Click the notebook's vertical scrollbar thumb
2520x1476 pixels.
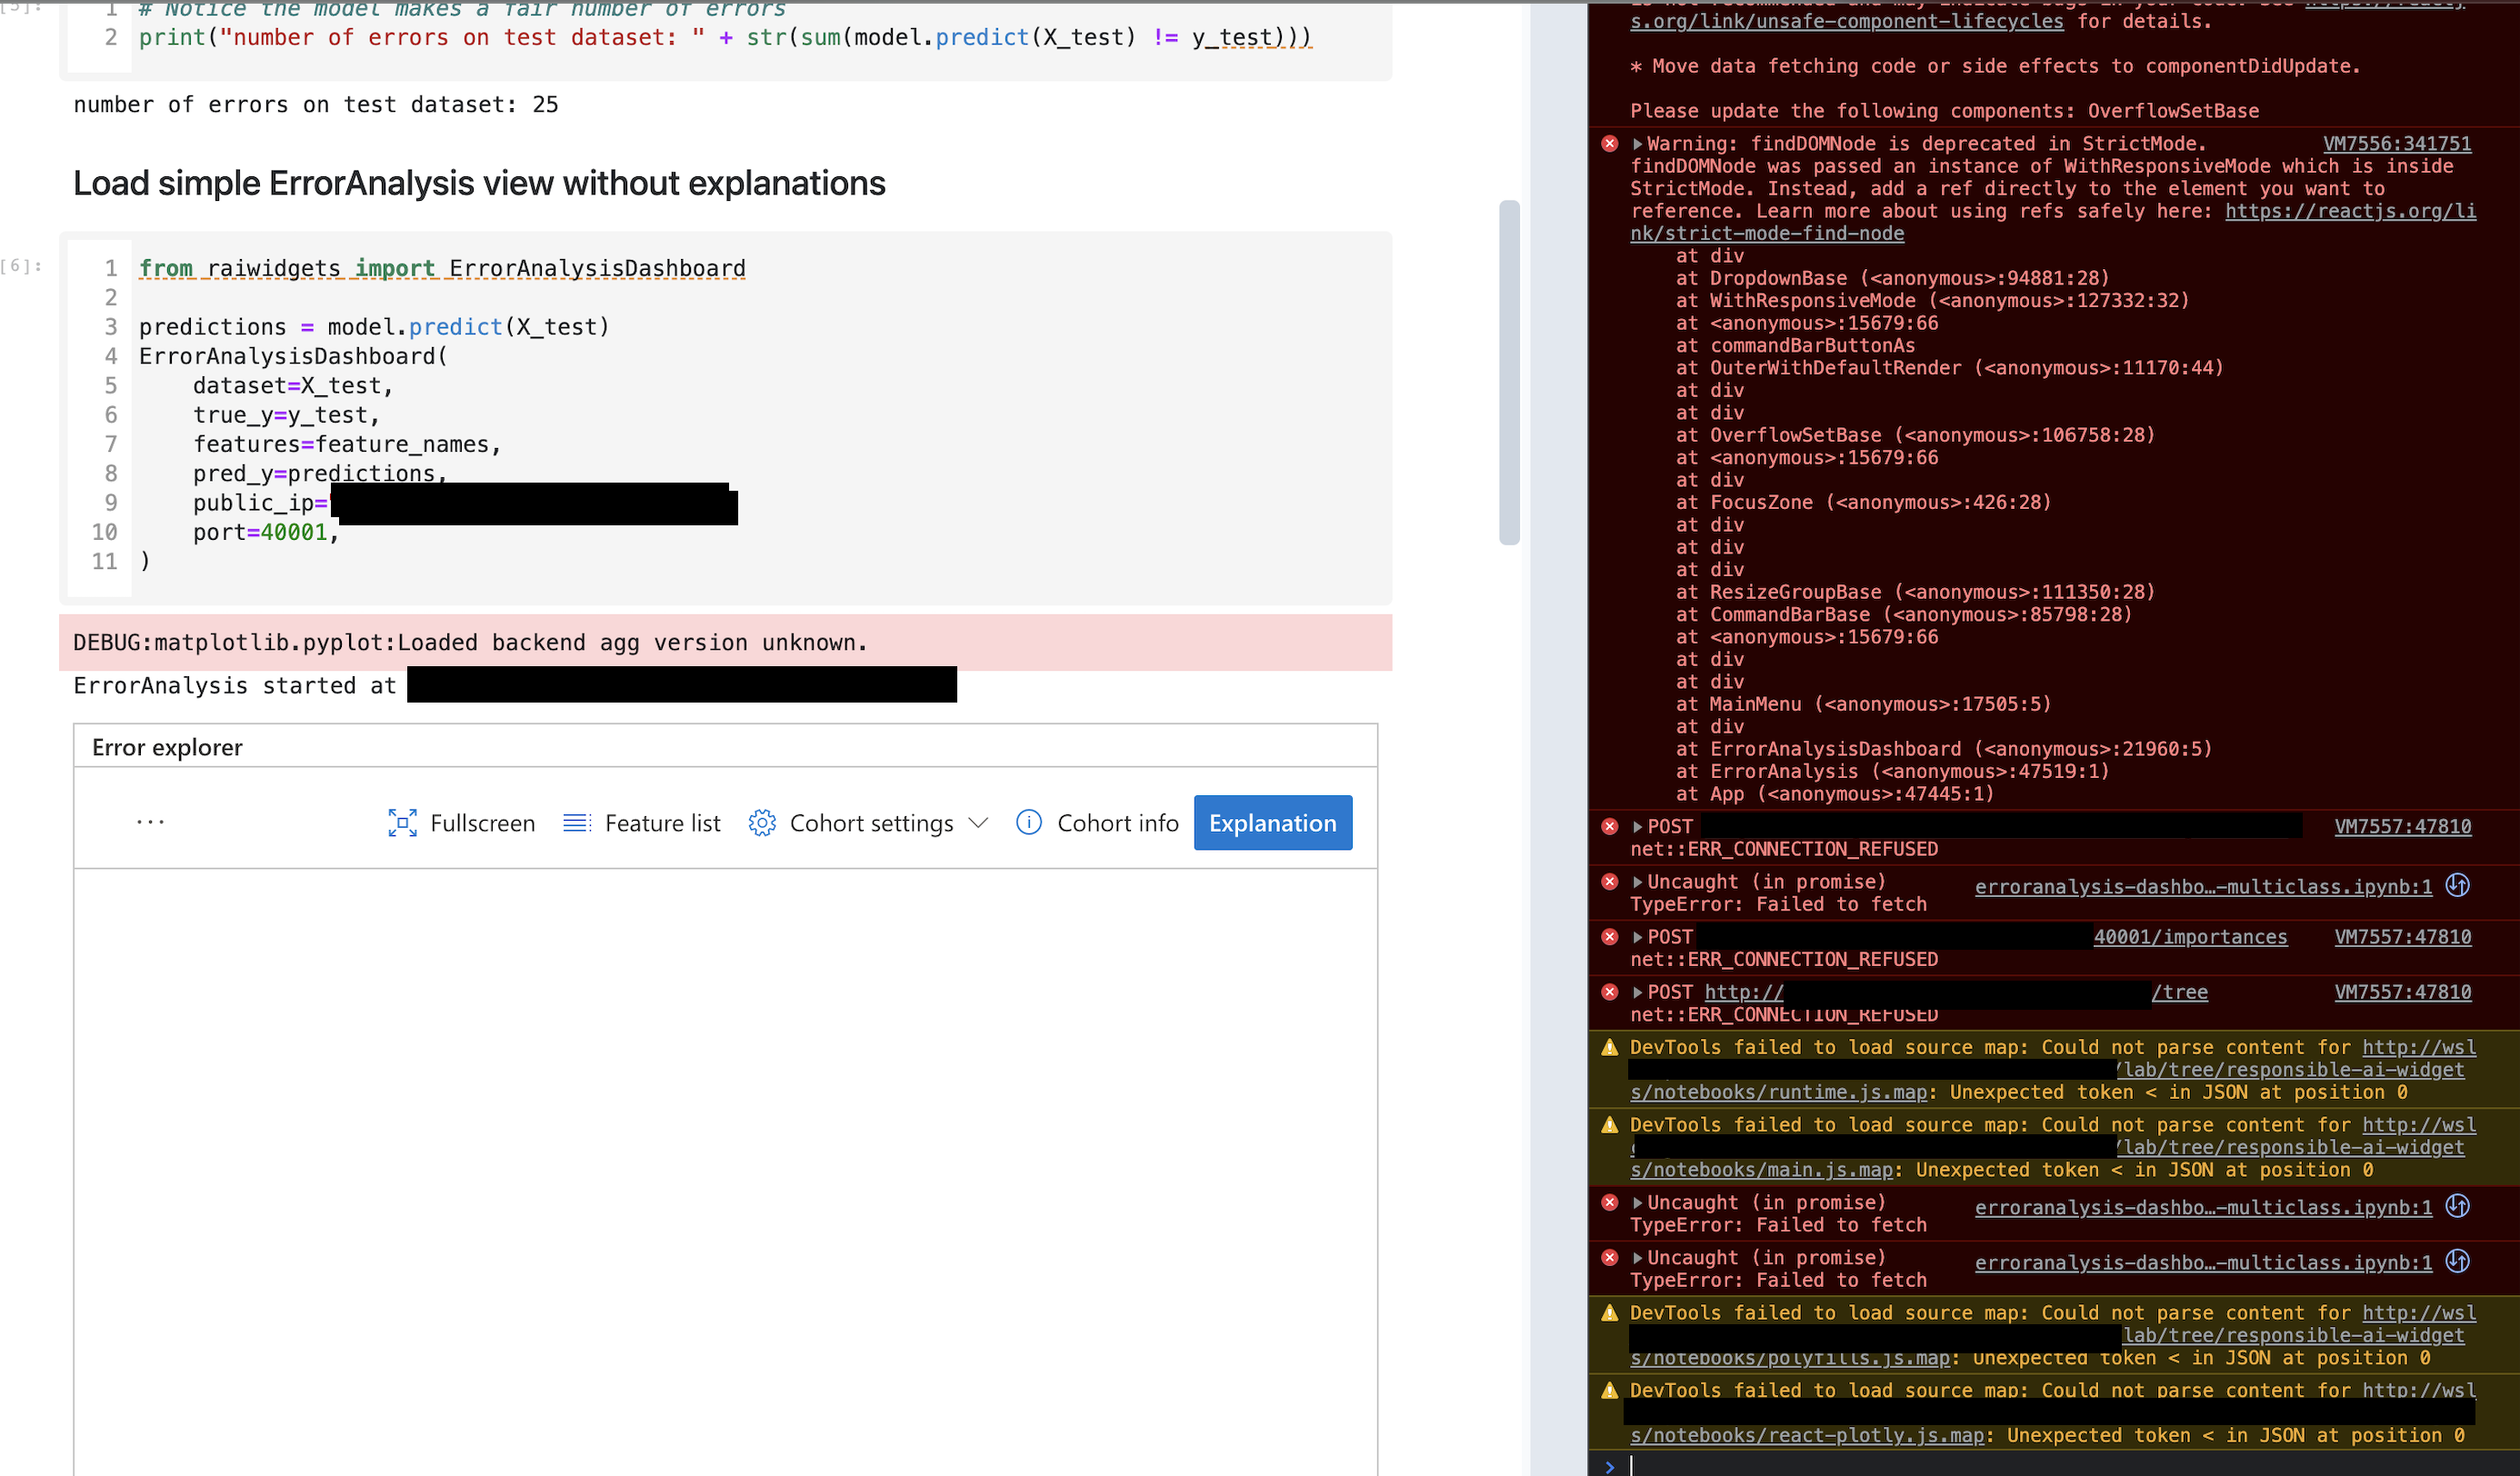1509,372
